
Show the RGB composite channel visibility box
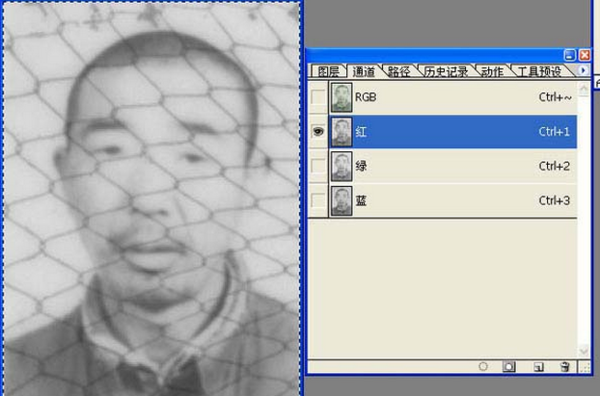[x=318, y=97]
